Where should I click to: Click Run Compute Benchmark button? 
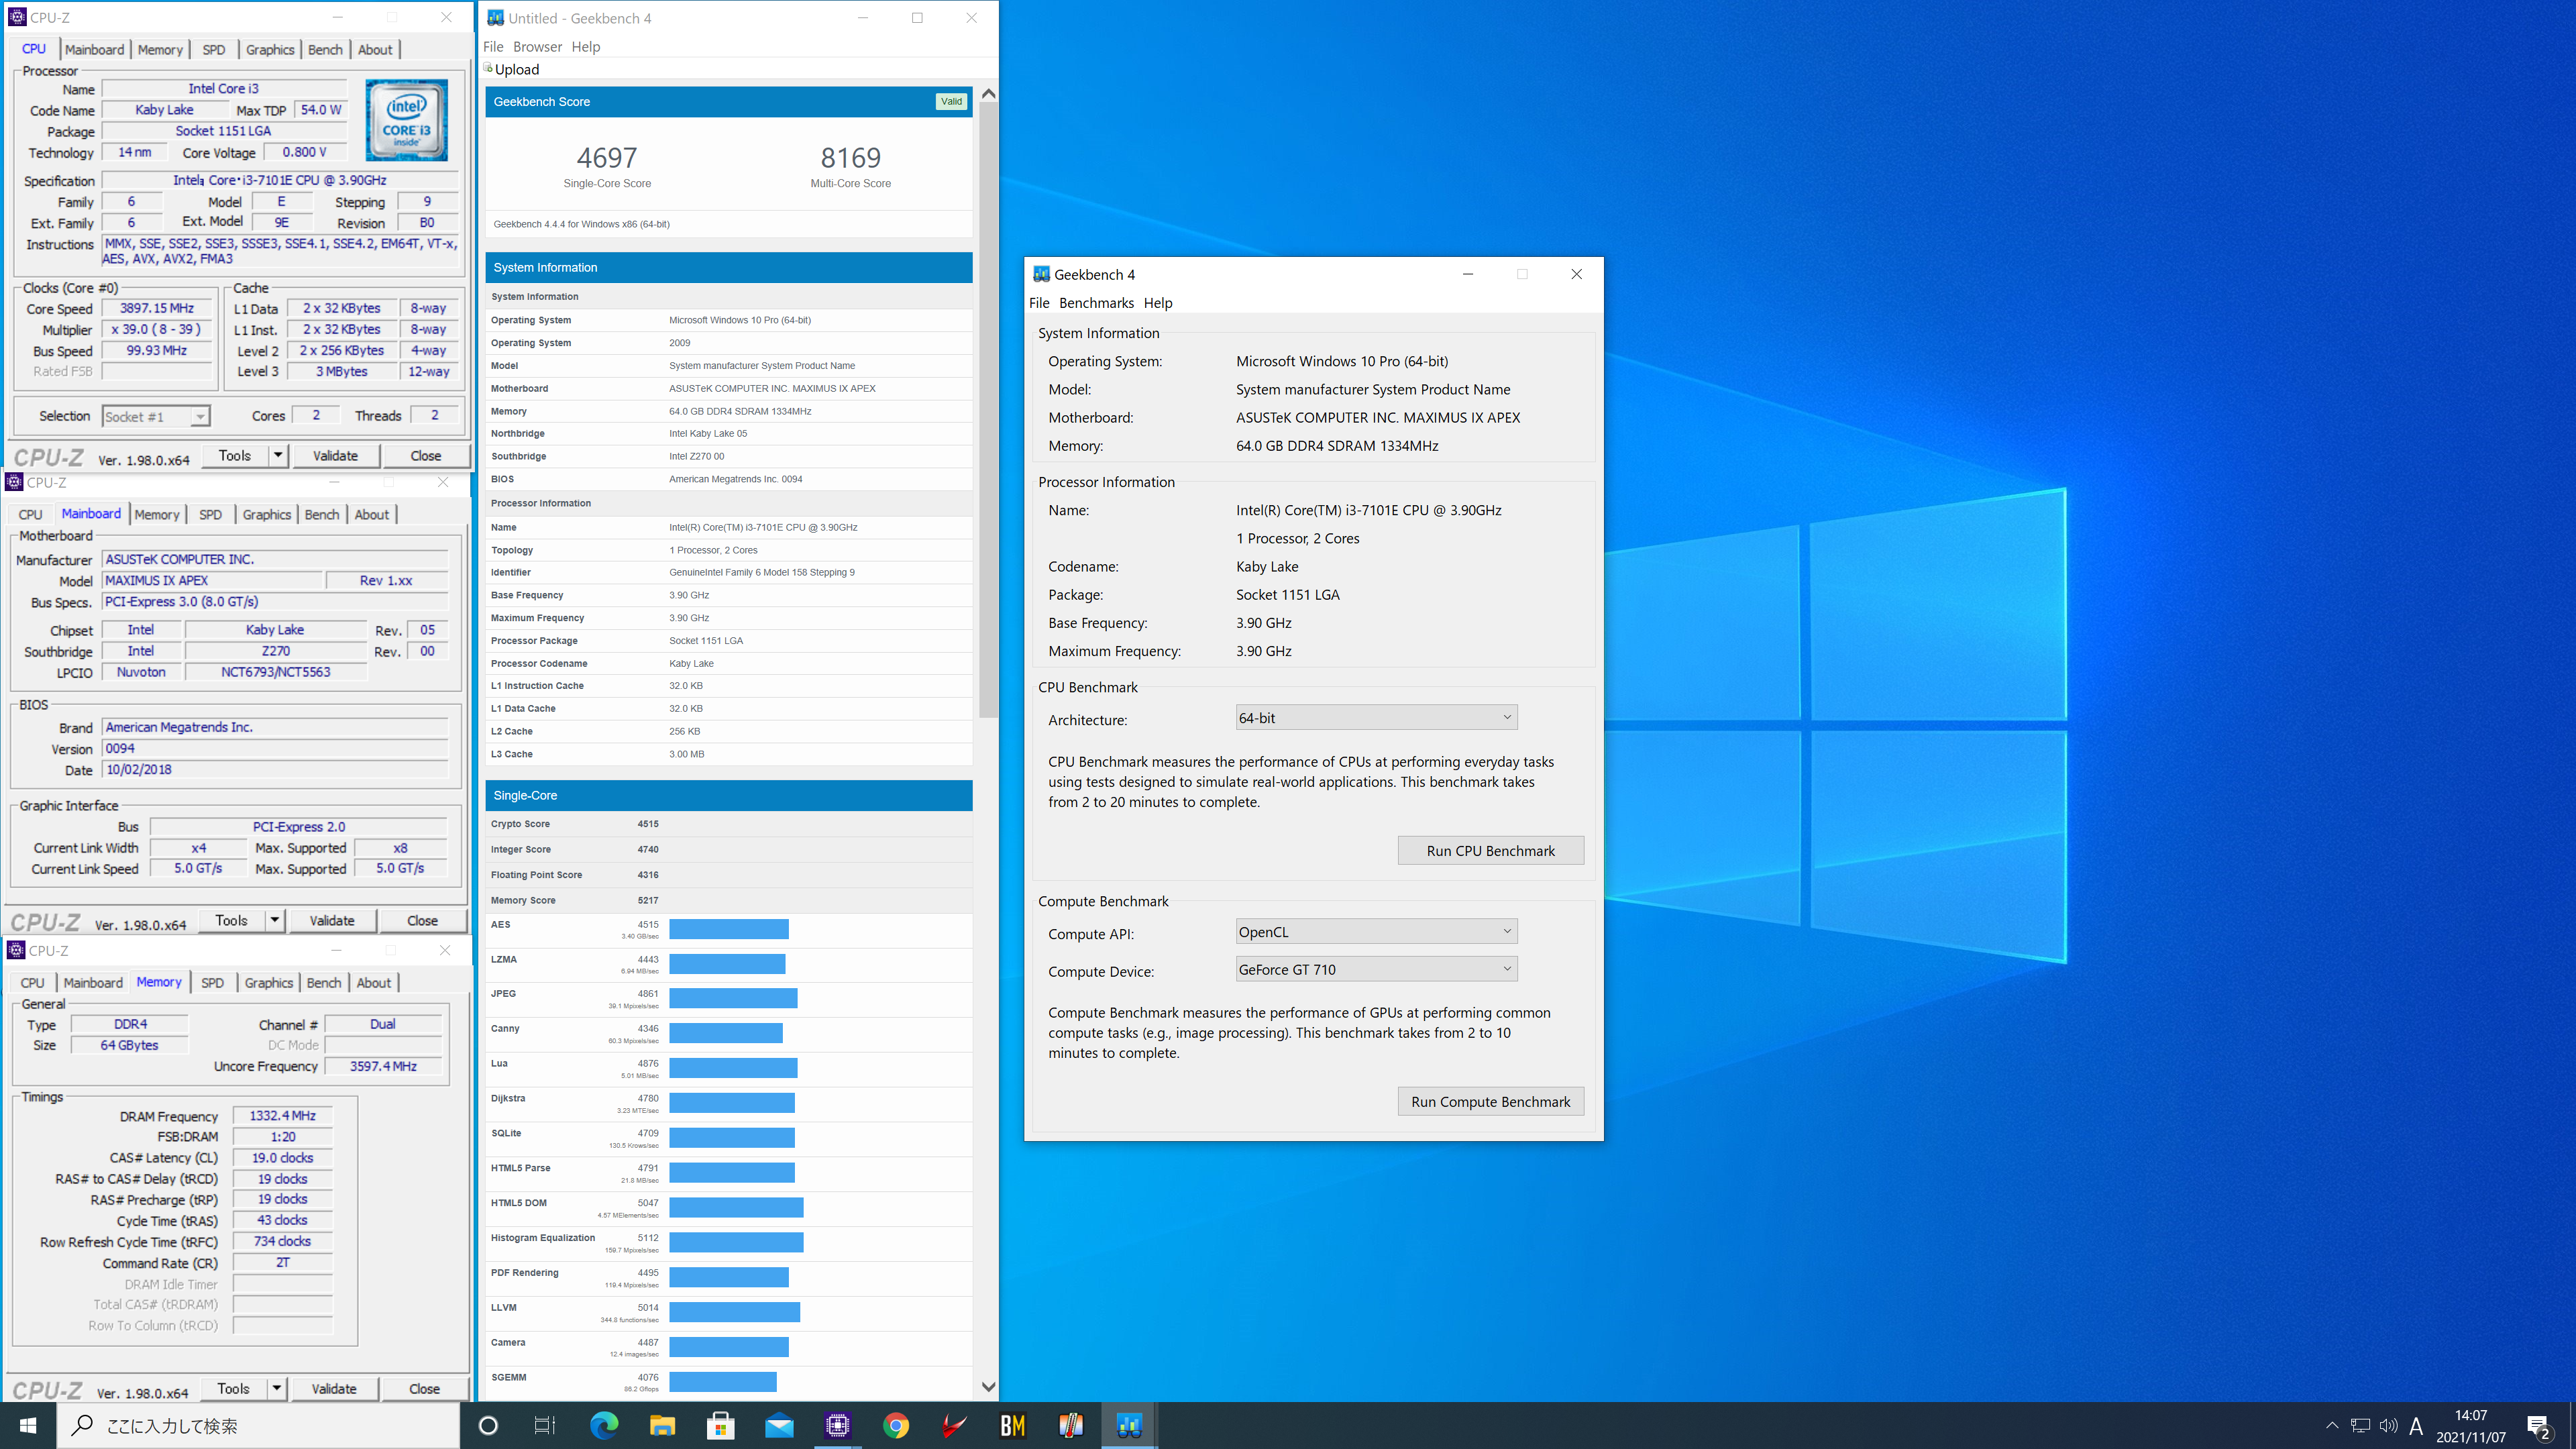coord(1490,1101)
